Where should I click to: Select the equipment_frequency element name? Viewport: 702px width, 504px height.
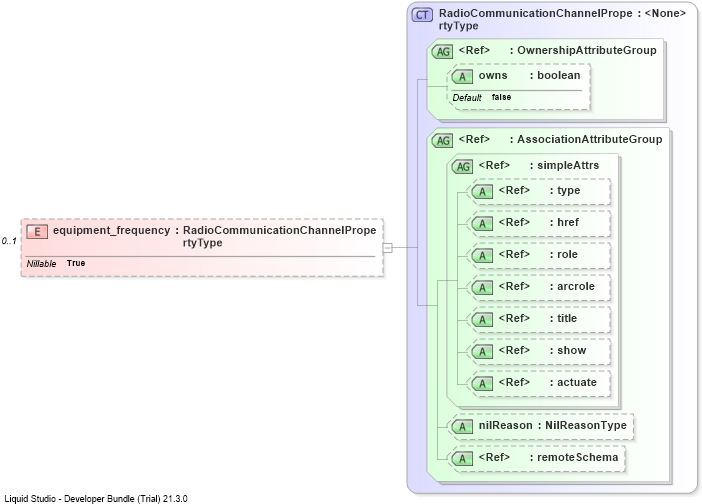click(x=111, y=230)
